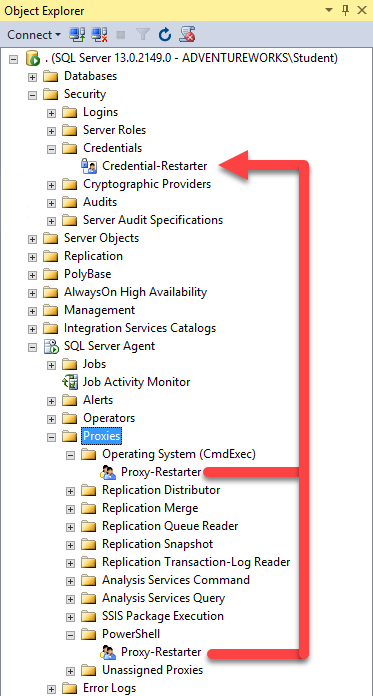
Task: Select Job Activity Monitor label
Action: 136,382
